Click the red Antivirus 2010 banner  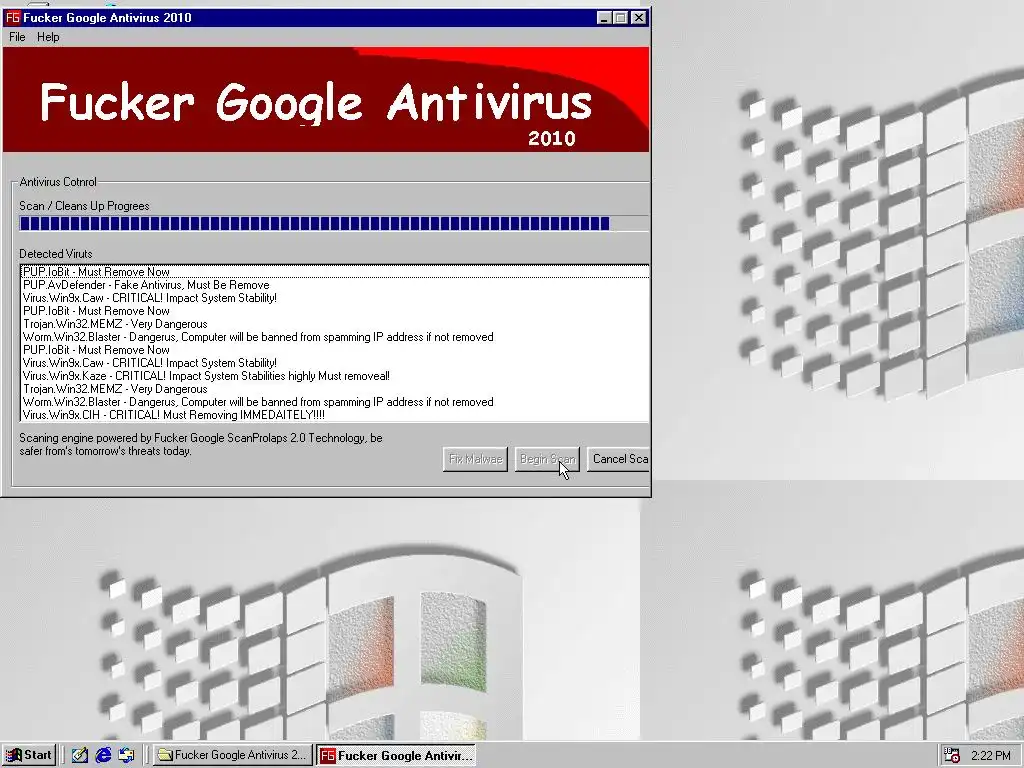(x=326, y=99)
